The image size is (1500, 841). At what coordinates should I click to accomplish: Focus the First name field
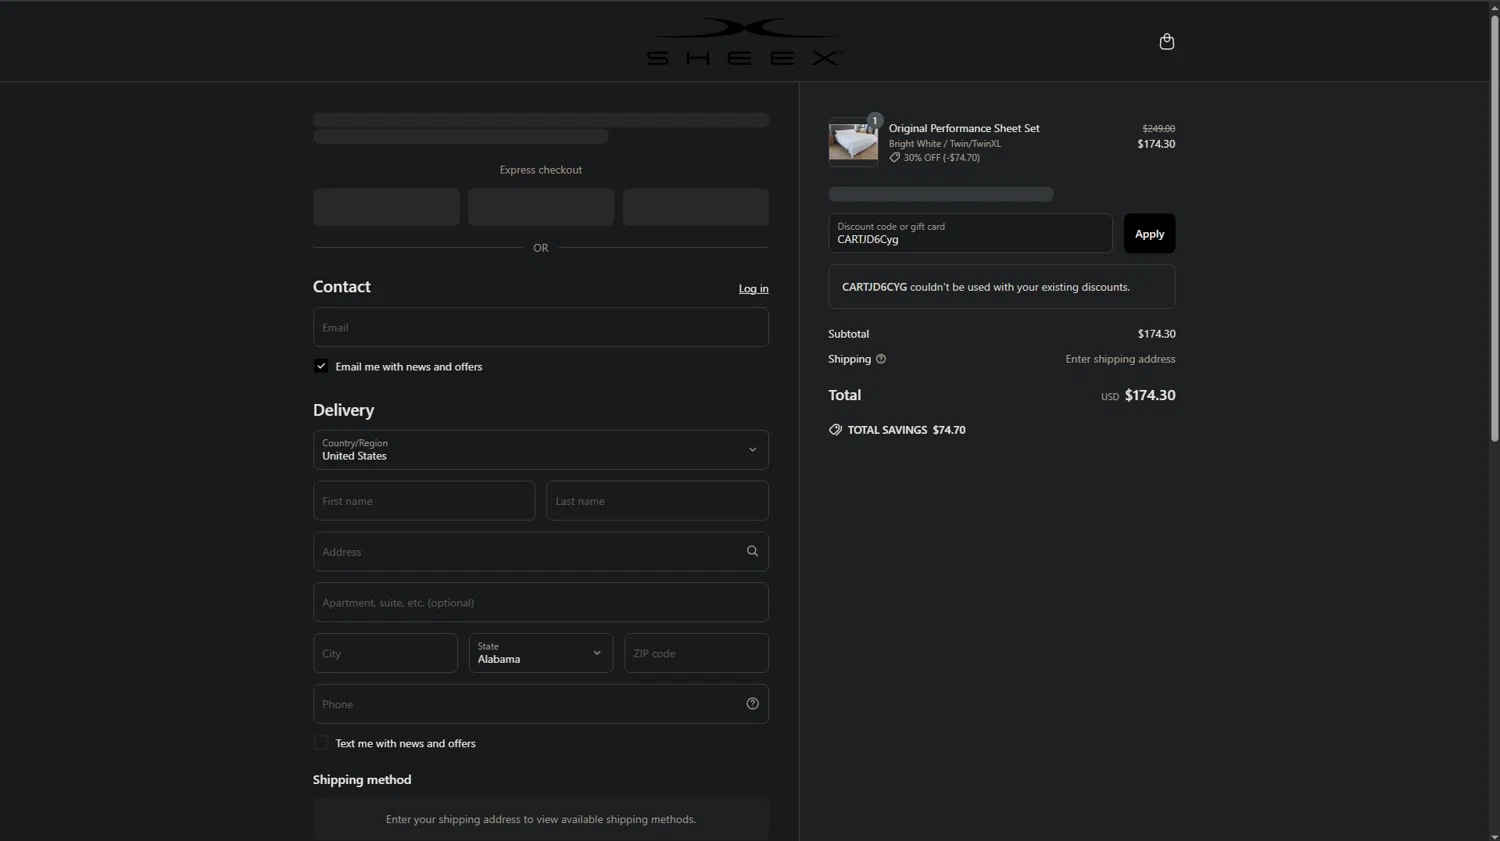[424, 501]
